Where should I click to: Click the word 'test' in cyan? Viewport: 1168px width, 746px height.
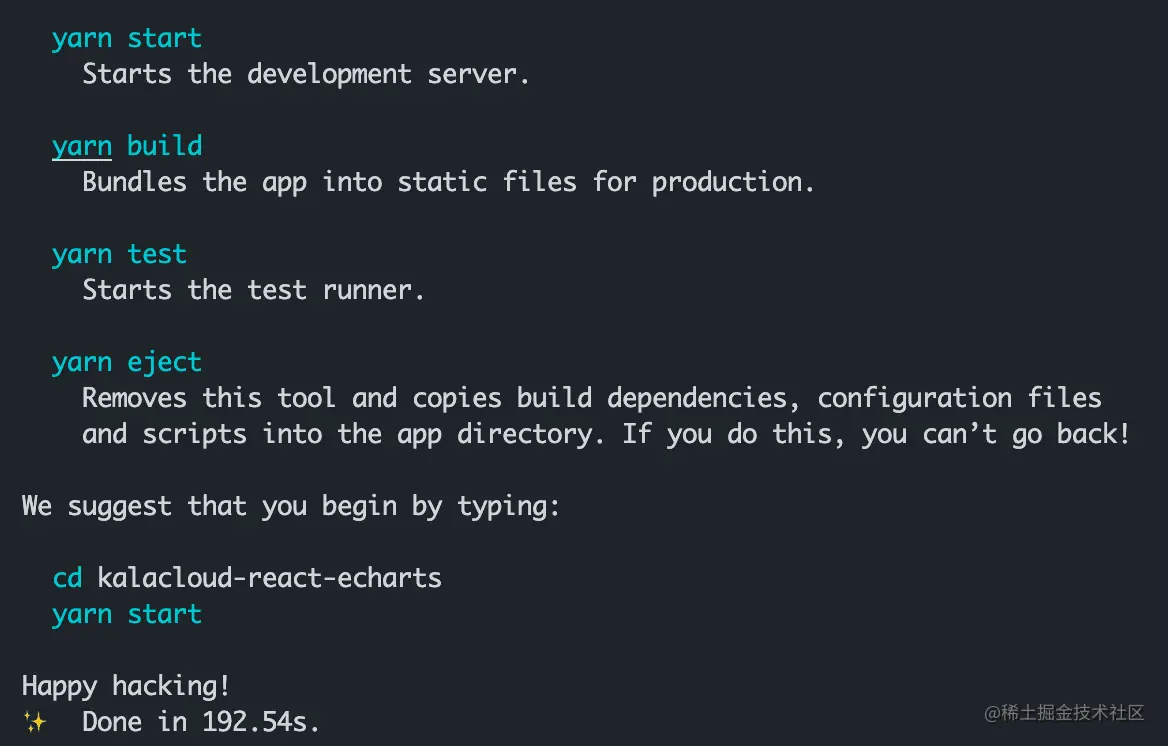point(157,254)
